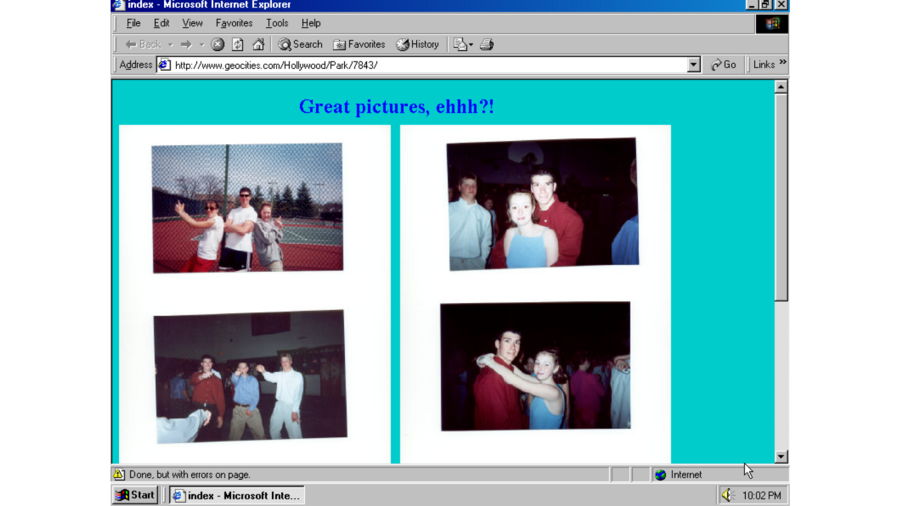Open the Back button history dropdown arrow
900x506 pixels.
click(x=170, y=45)
